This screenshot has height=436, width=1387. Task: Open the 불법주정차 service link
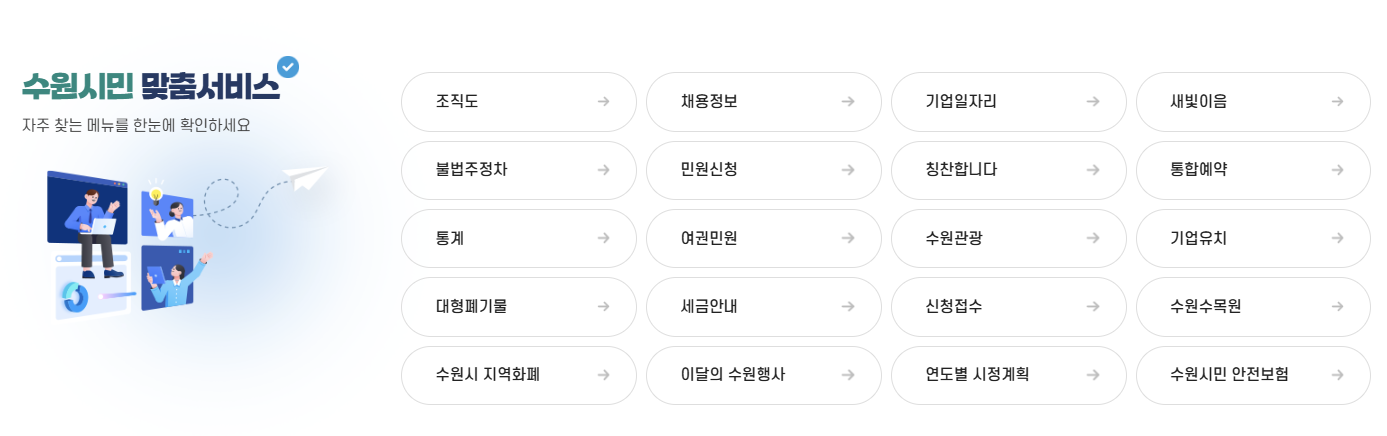[x=519, y=170]
